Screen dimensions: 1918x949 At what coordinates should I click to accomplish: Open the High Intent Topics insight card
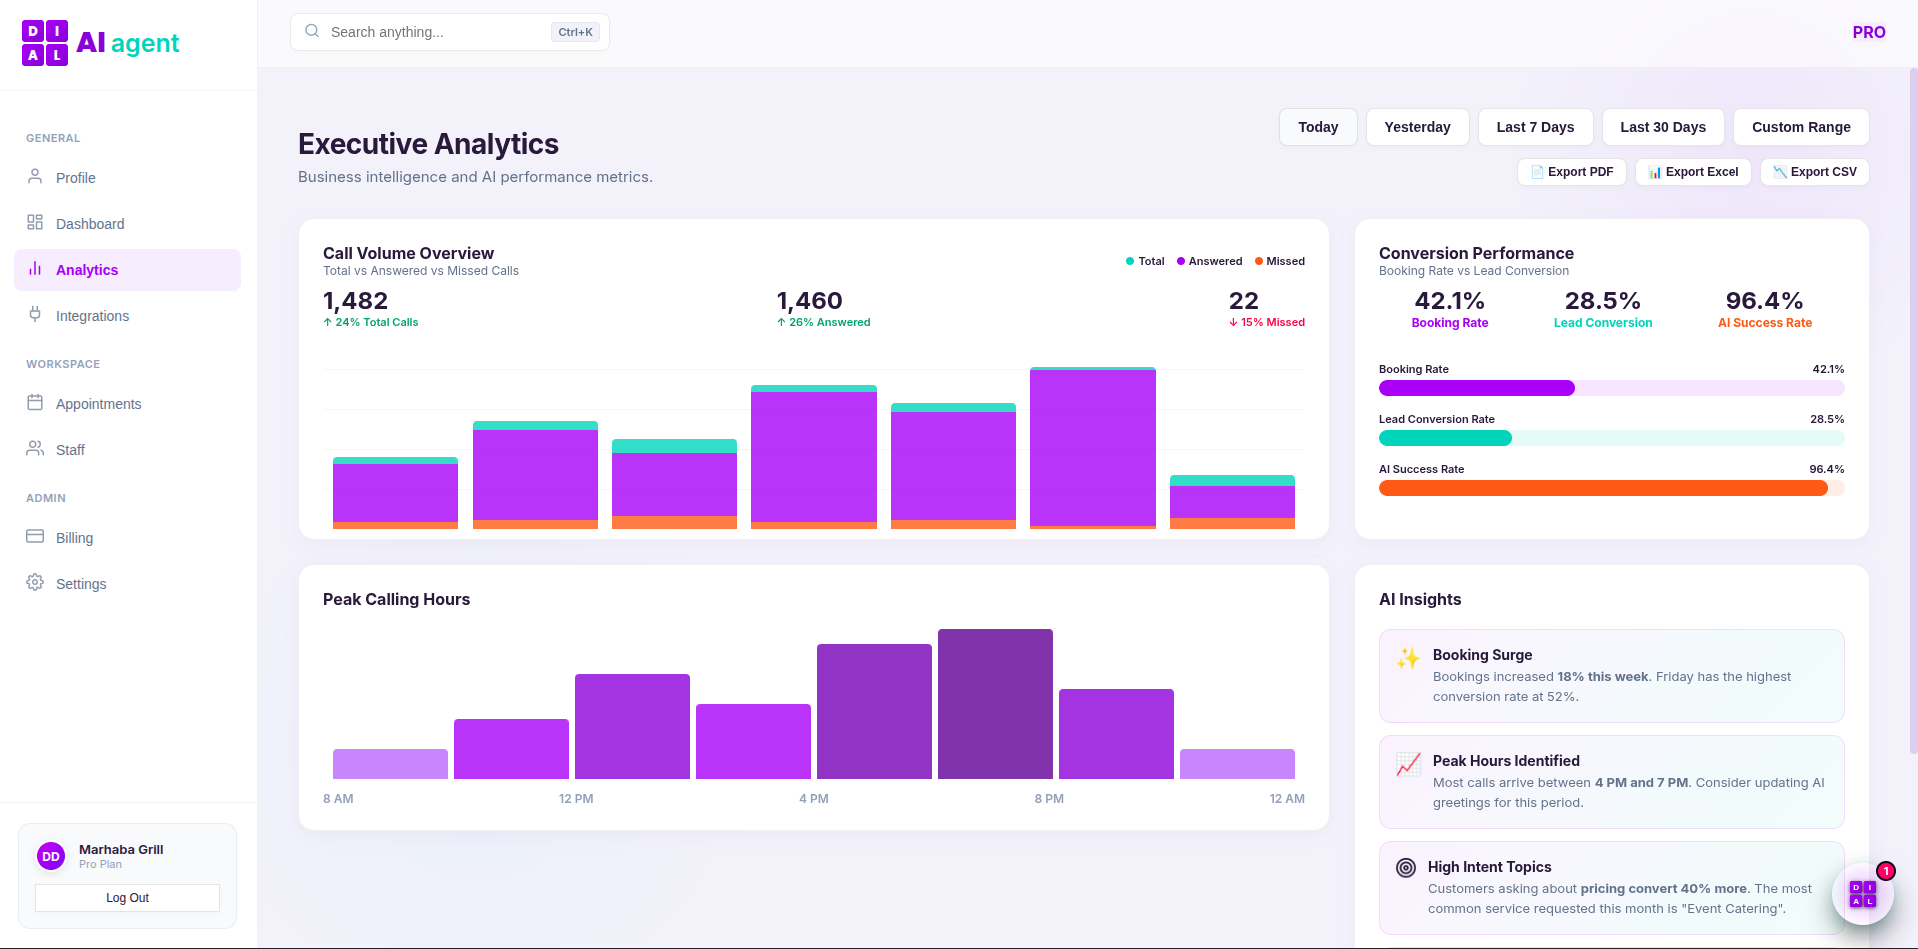pyautogui.click(x=1612, y=888)
